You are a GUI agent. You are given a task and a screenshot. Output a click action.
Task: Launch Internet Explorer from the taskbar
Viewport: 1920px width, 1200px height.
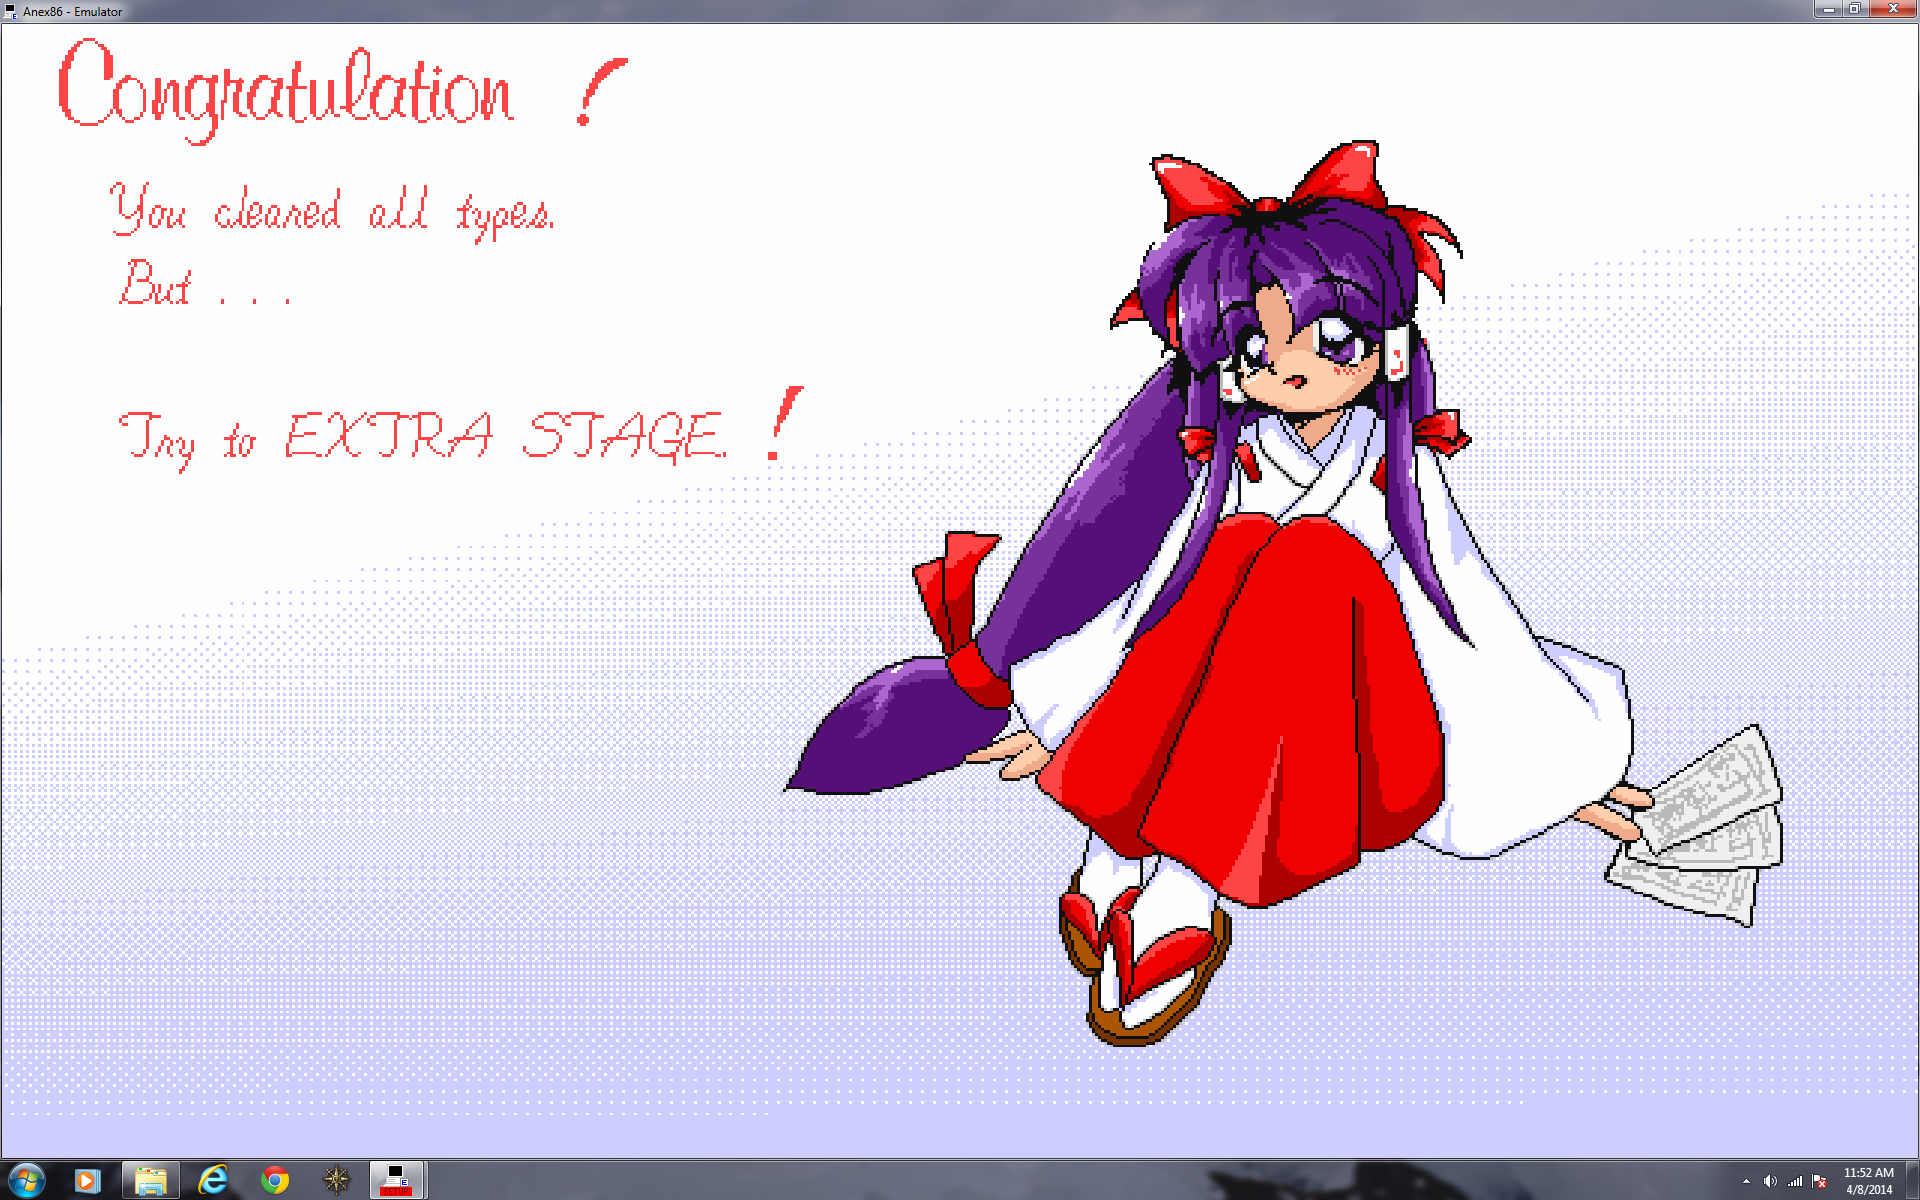click(213, 1181)
